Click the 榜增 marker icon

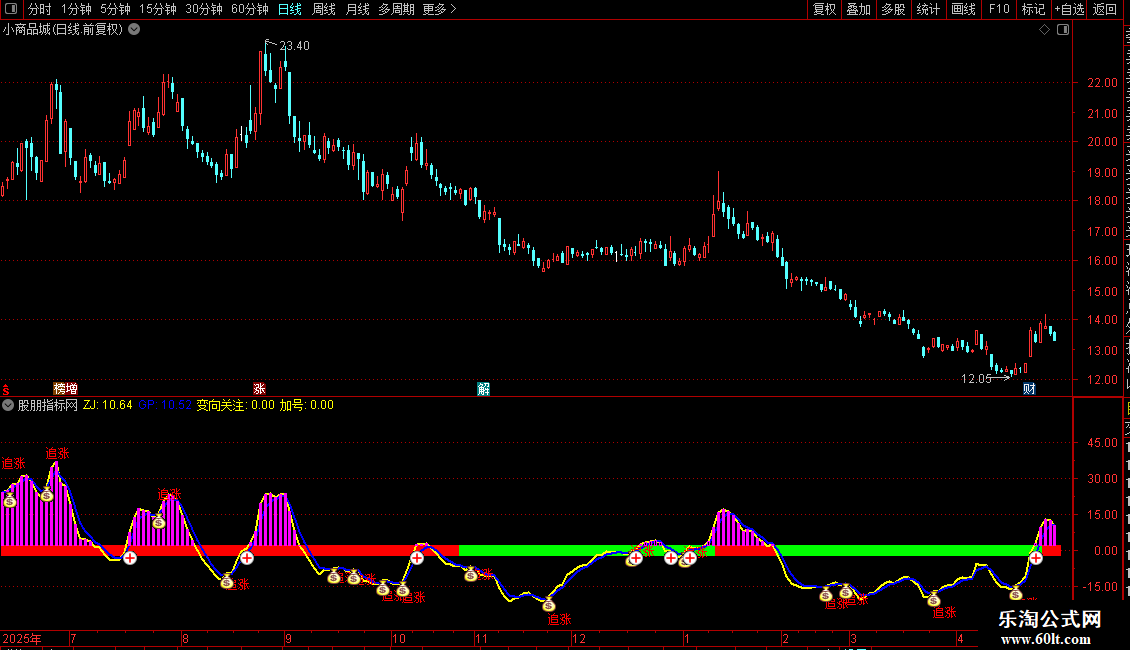coord(66,389)
